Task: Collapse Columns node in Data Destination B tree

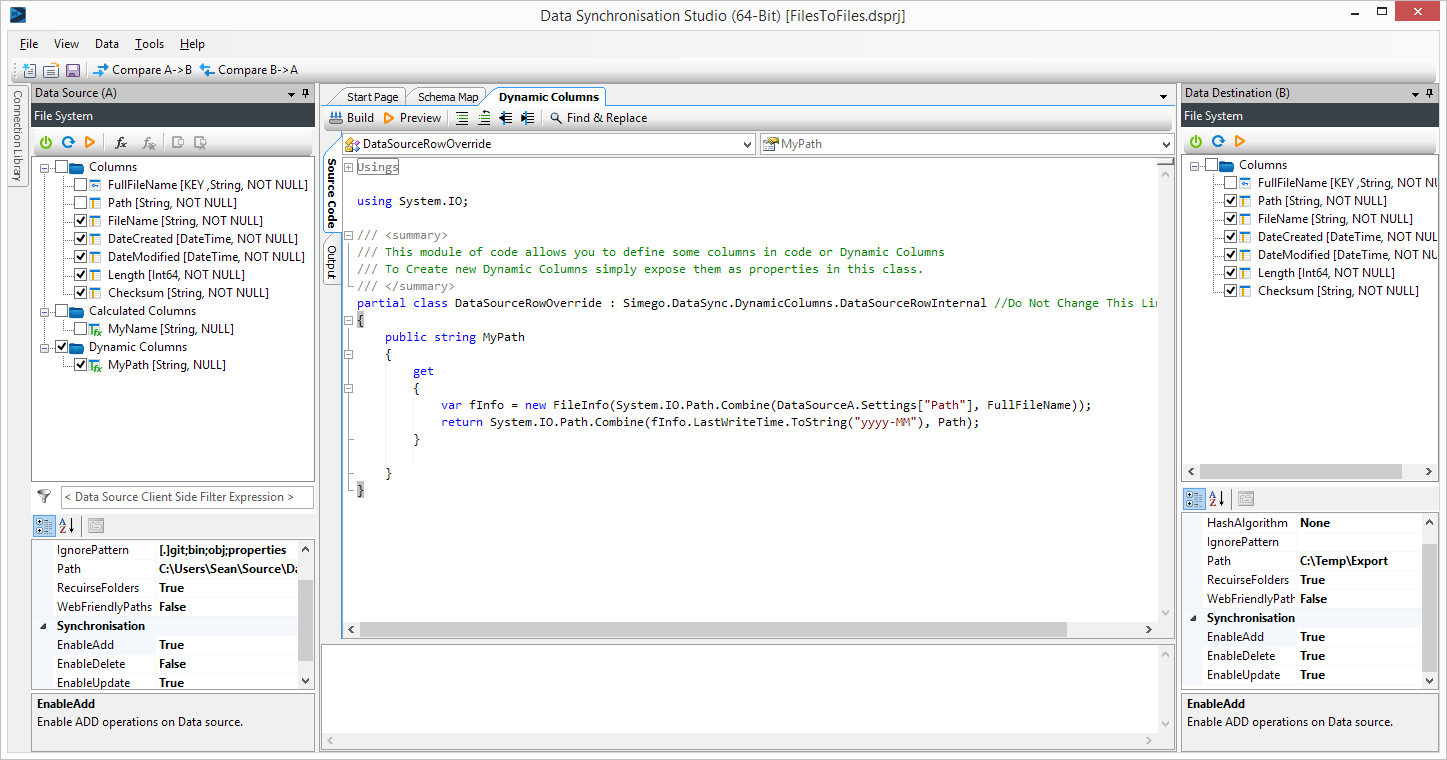Action: tap(1195, 165)
